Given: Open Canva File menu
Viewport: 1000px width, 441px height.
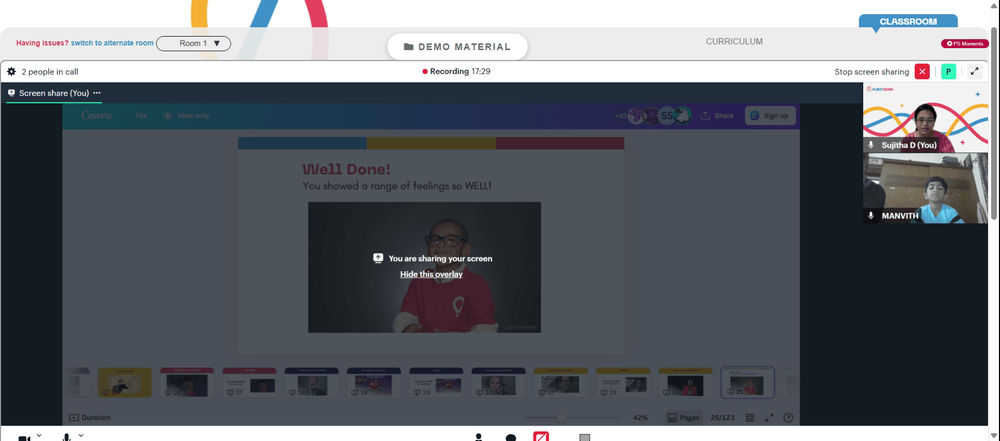Looking at the screenshot, I should pyautogui.click(x=142, y=116).
